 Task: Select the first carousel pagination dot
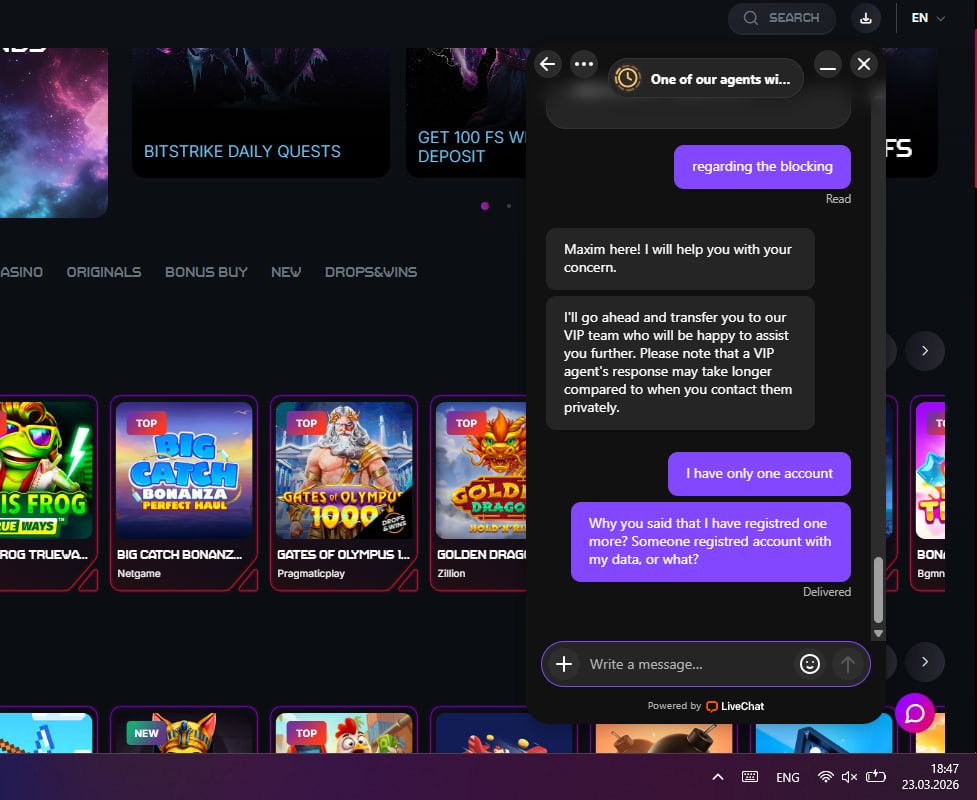(485, 206)
